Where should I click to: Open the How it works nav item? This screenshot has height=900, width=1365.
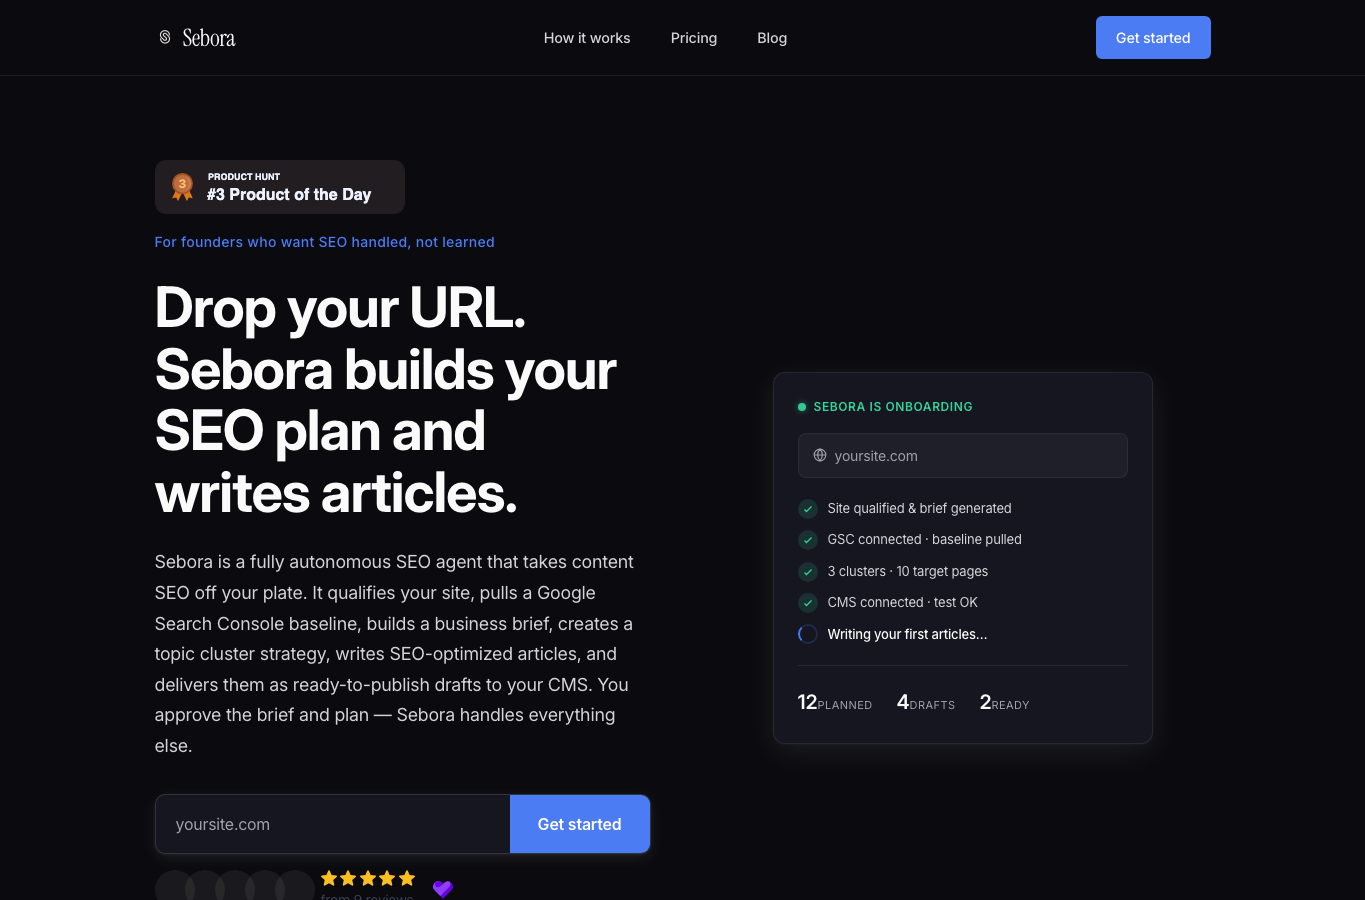pyautogui.click(x=587, y=38)
